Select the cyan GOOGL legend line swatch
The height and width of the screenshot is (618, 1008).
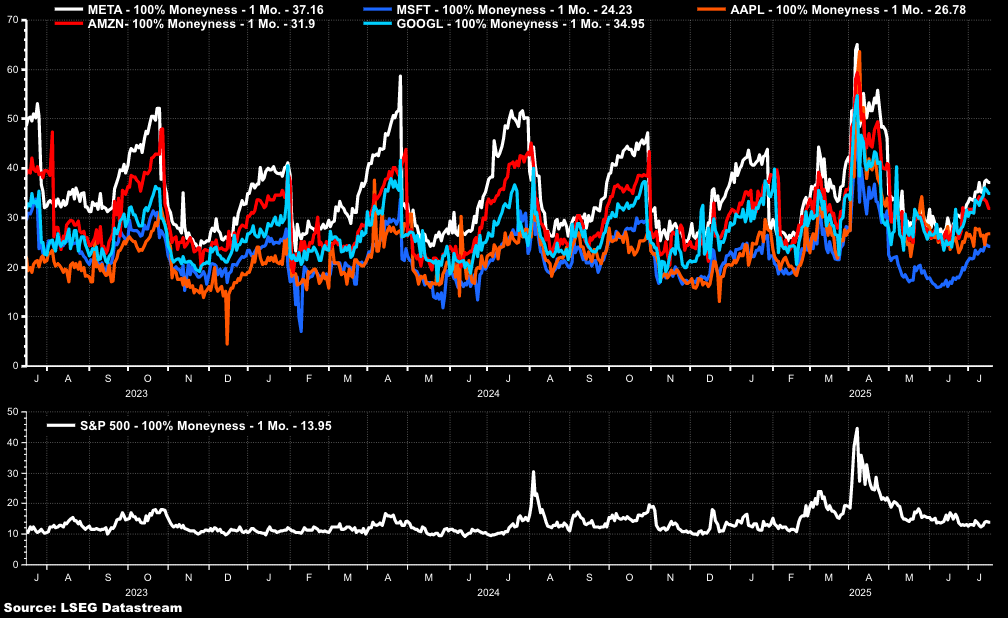tap(378, 24)
